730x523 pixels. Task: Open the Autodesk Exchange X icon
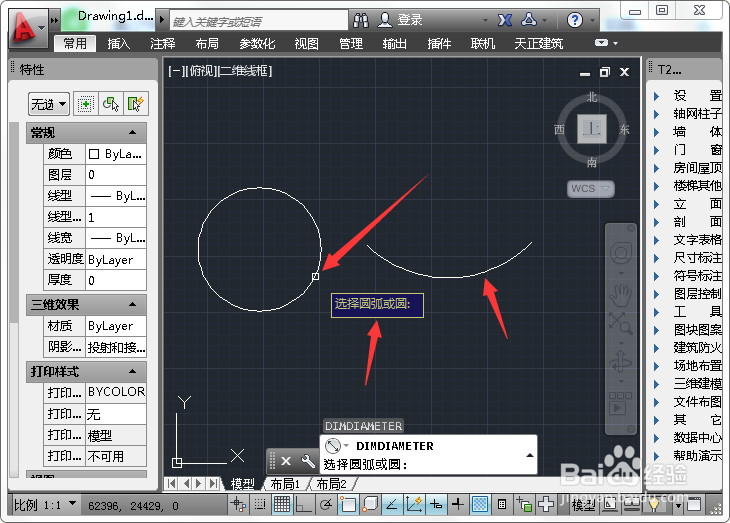[x=505, y=20]
